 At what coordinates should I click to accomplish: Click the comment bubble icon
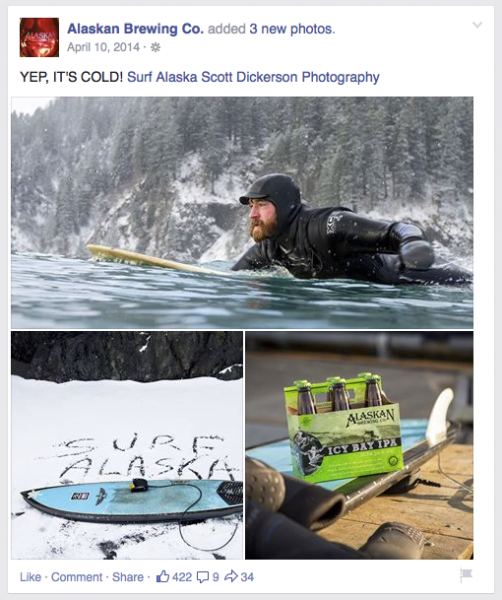pos(203,577)
